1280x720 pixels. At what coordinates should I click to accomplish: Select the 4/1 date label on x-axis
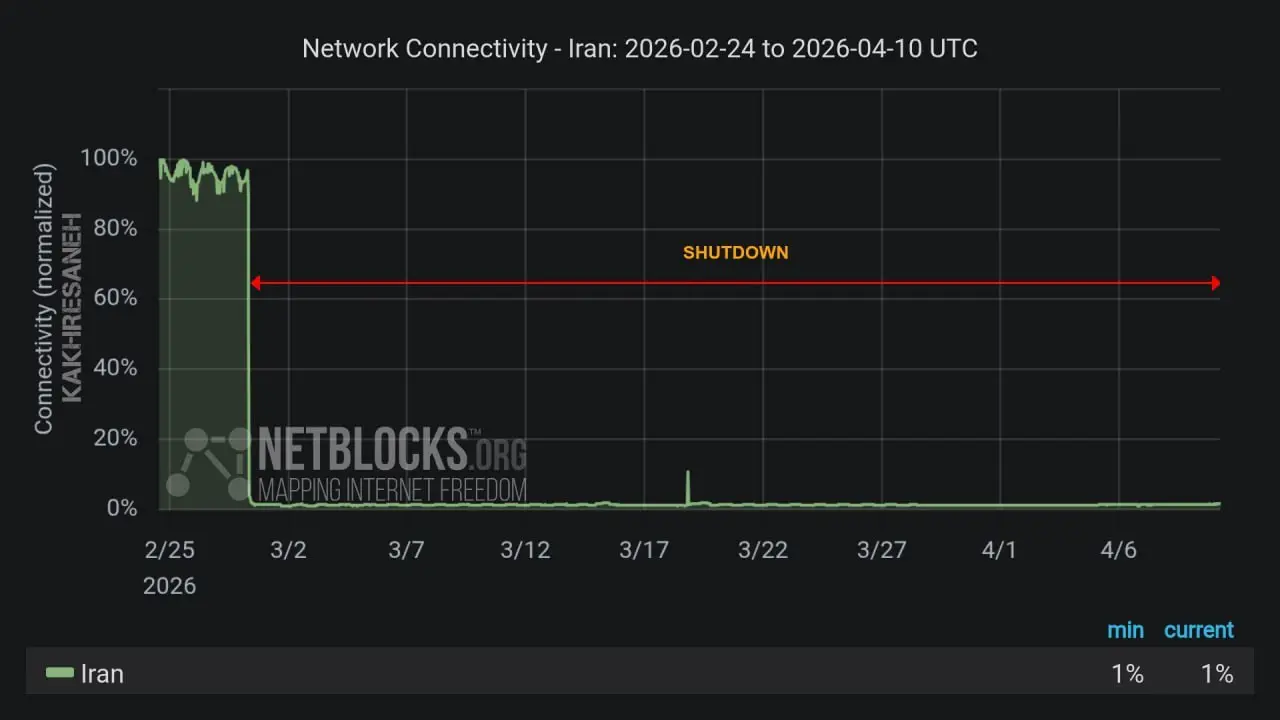tap(999, 550)
